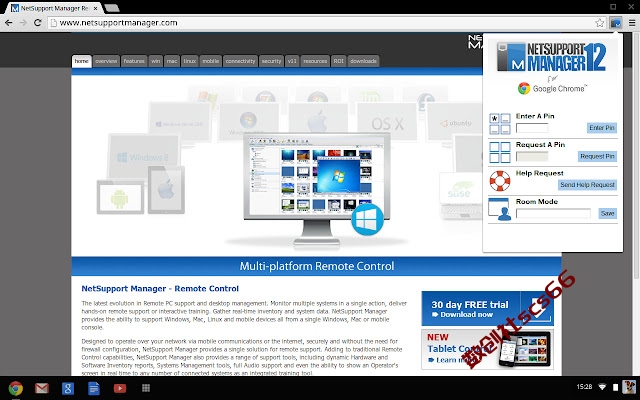The image size is (640, 400).
Task: Open the connectivity tab
Action: [240, 61]
